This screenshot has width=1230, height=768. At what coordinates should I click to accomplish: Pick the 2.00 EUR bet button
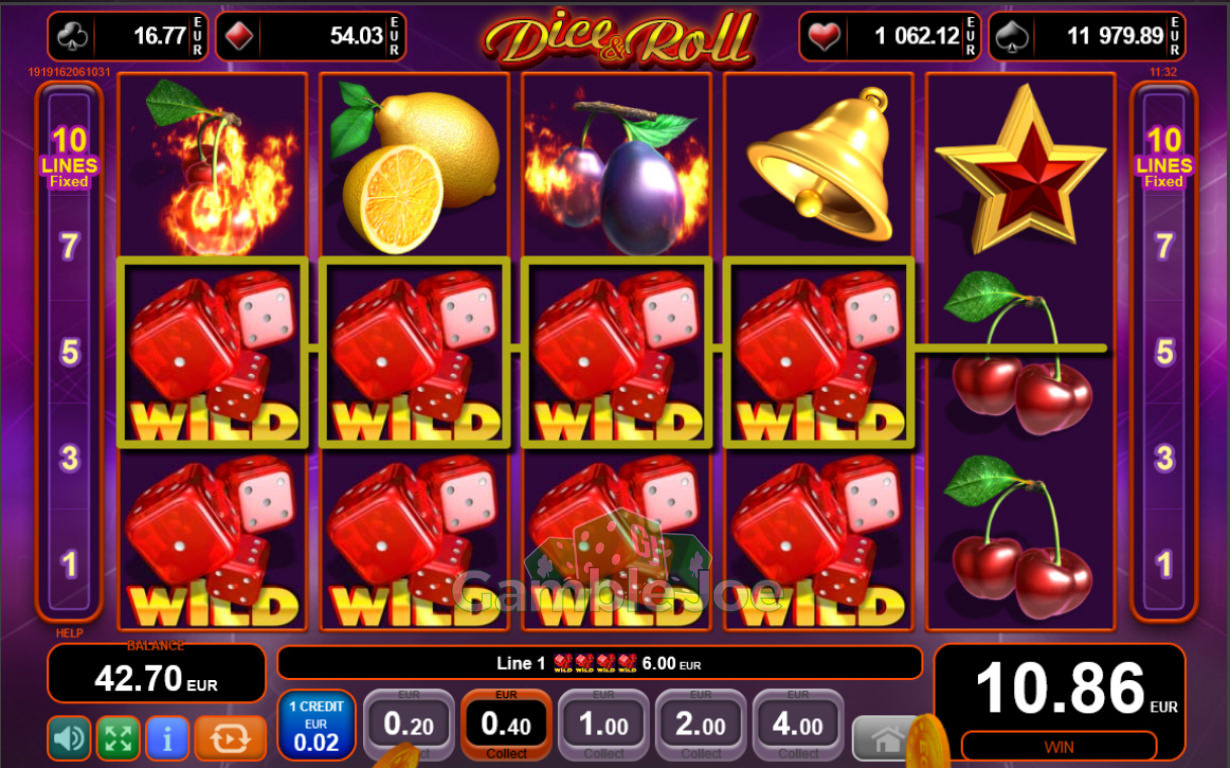coord(701,725)
